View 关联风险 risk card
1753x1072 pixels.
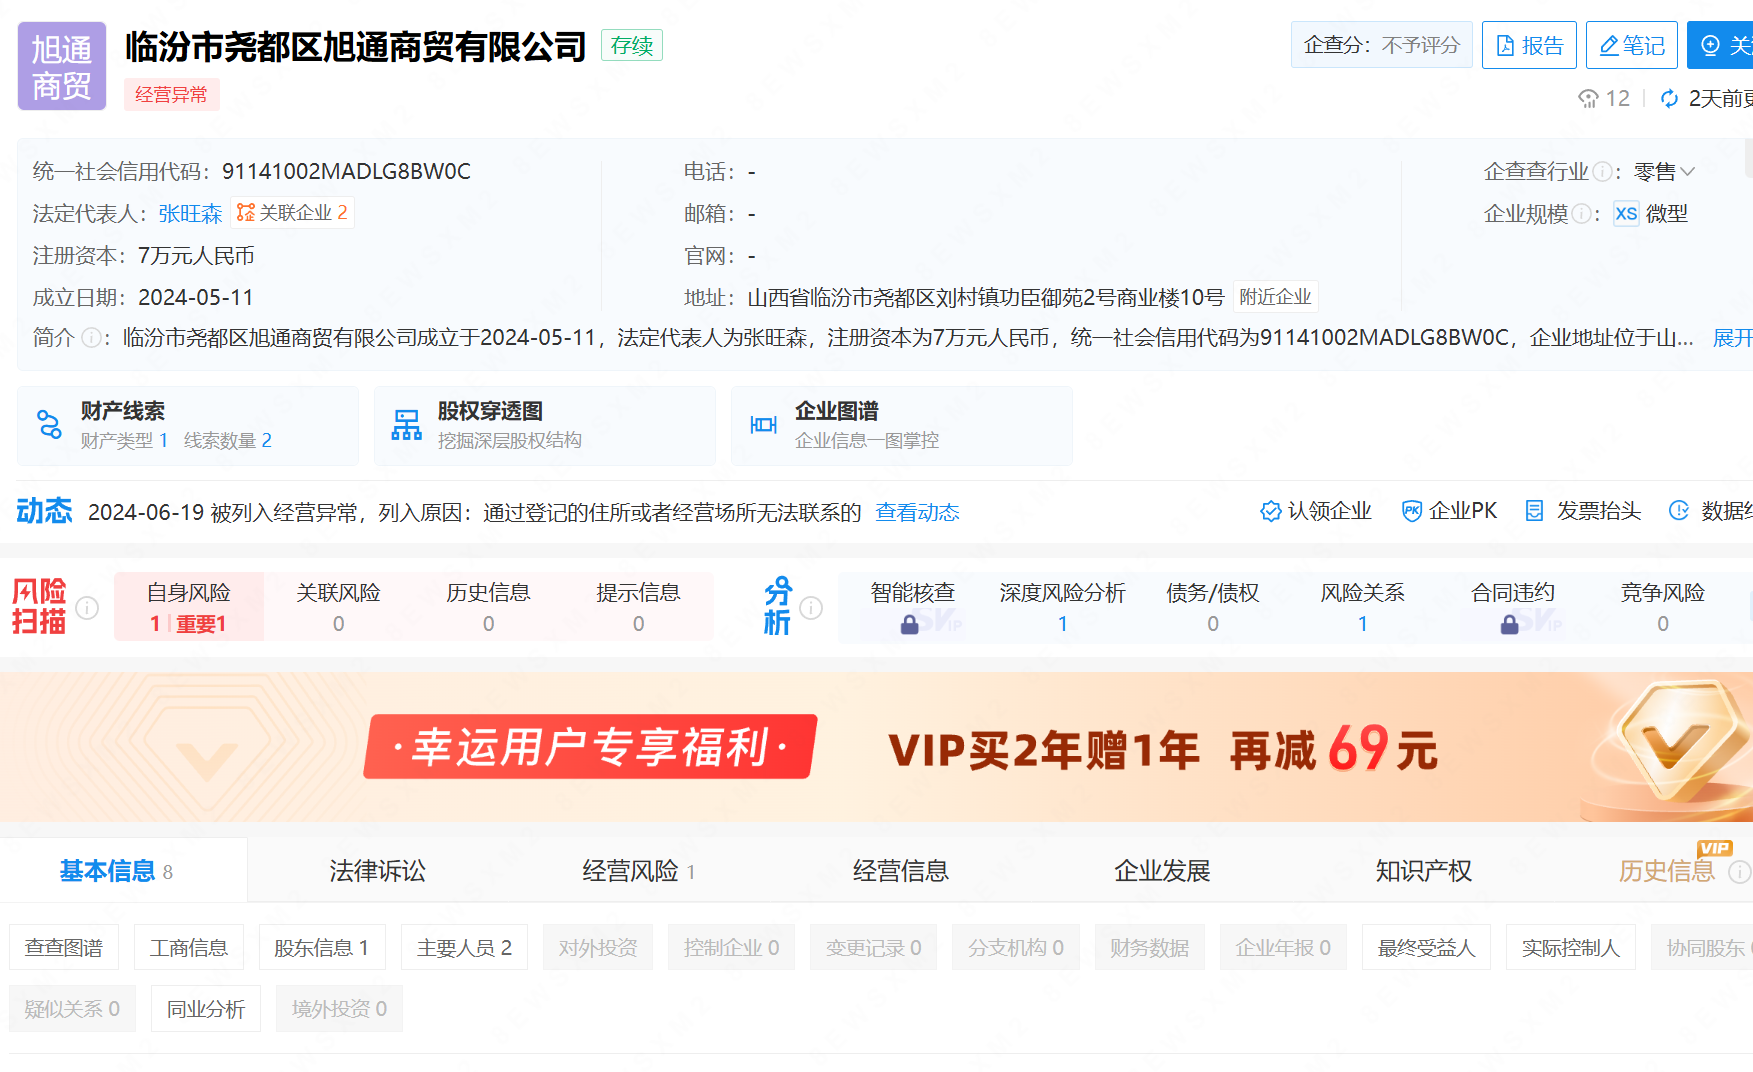339,607
